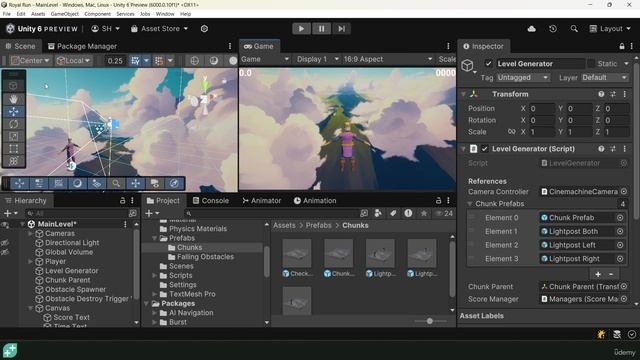Screen dimensions: 640x360
Task: Select the Rect tool in Scene toolbar
Action: coord(13,149)
